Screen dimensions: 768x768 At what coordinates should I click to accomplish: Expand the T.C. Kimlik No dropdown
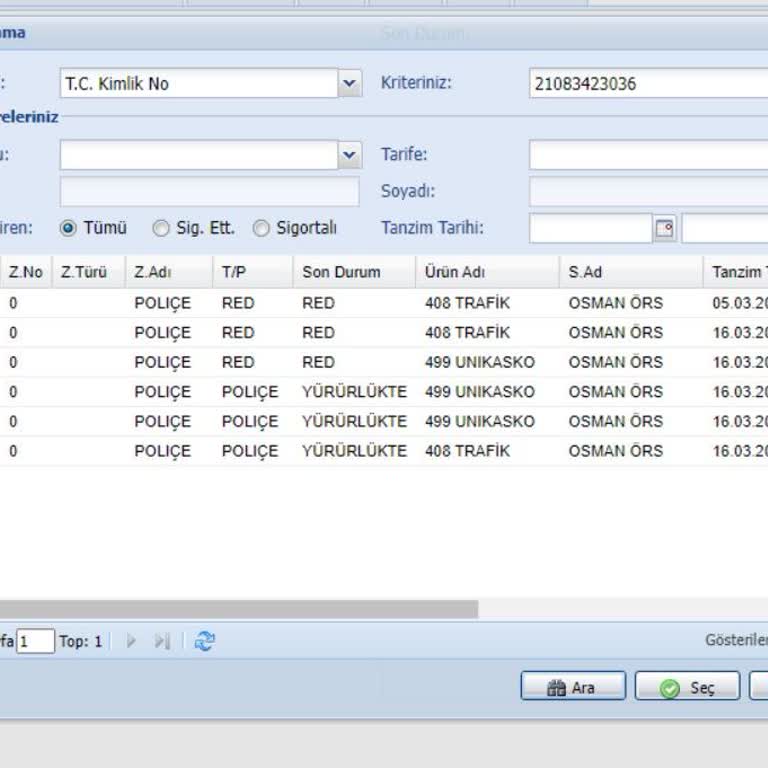[x=349, y=84]
